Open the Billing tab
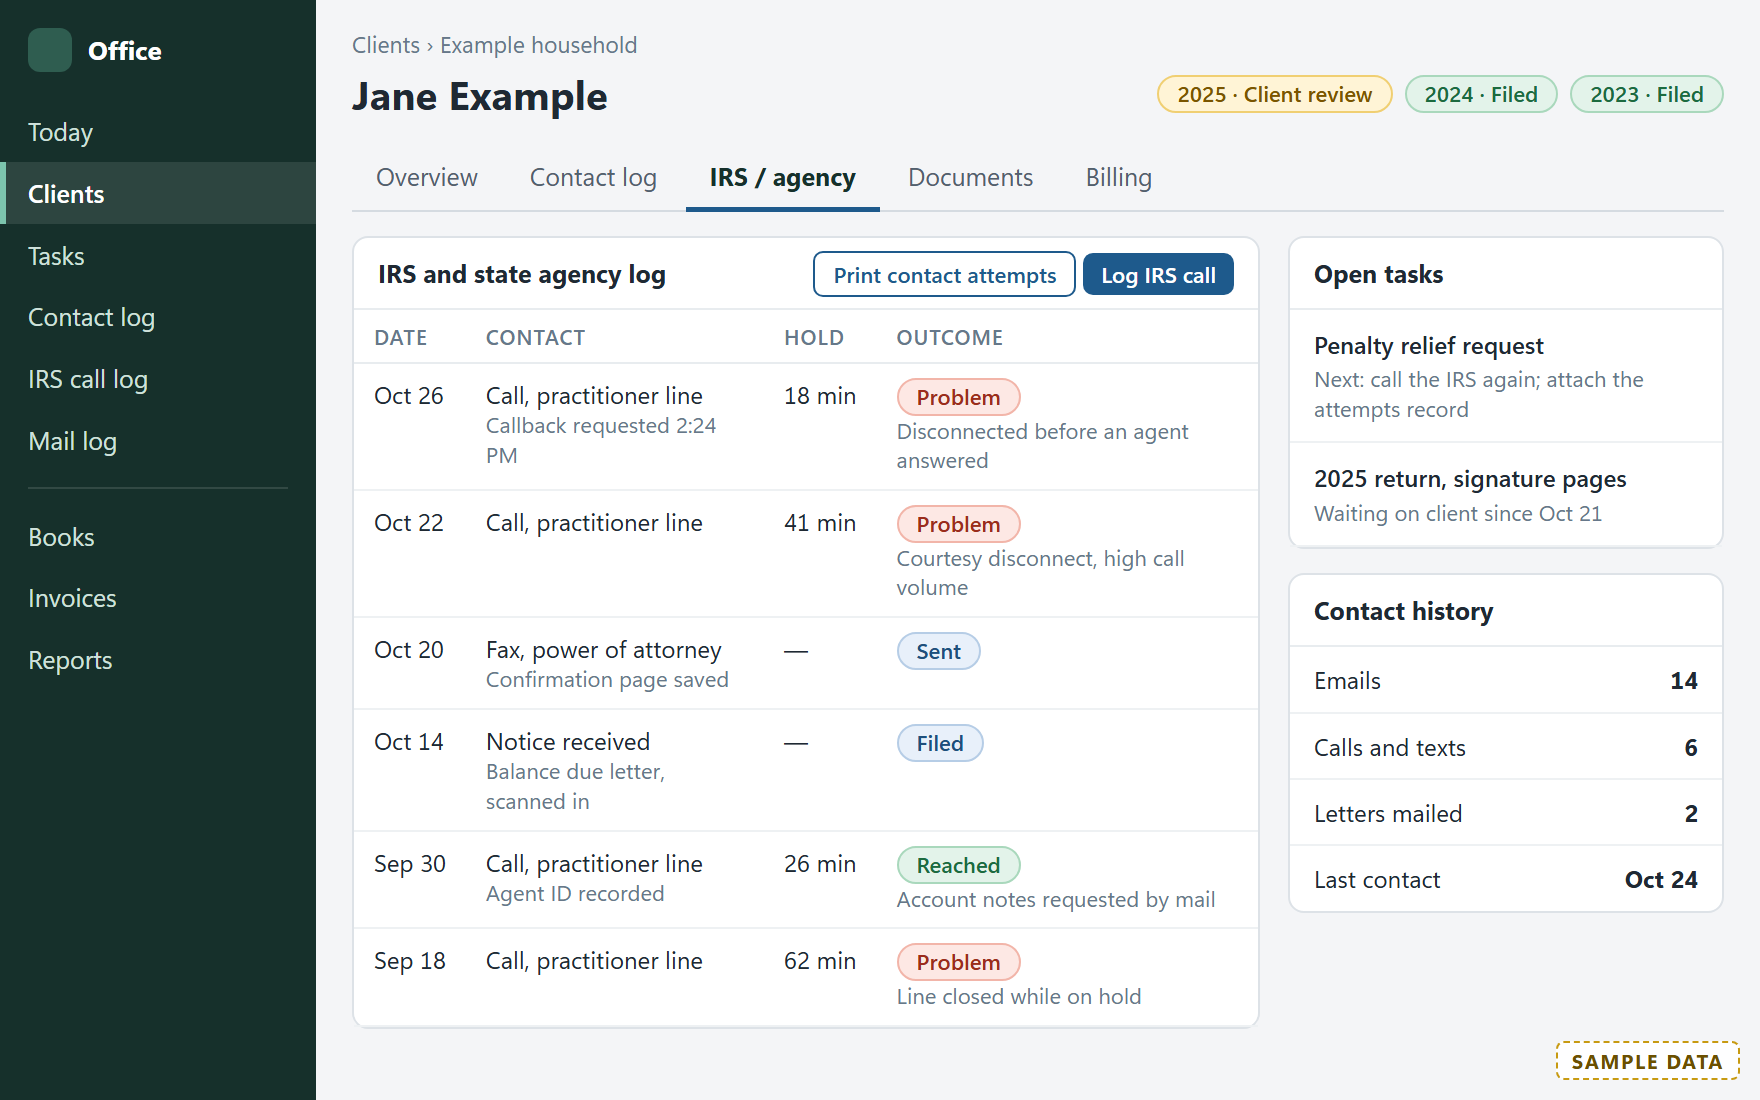This screenshot has height=1100, width=1760. 1119,178
